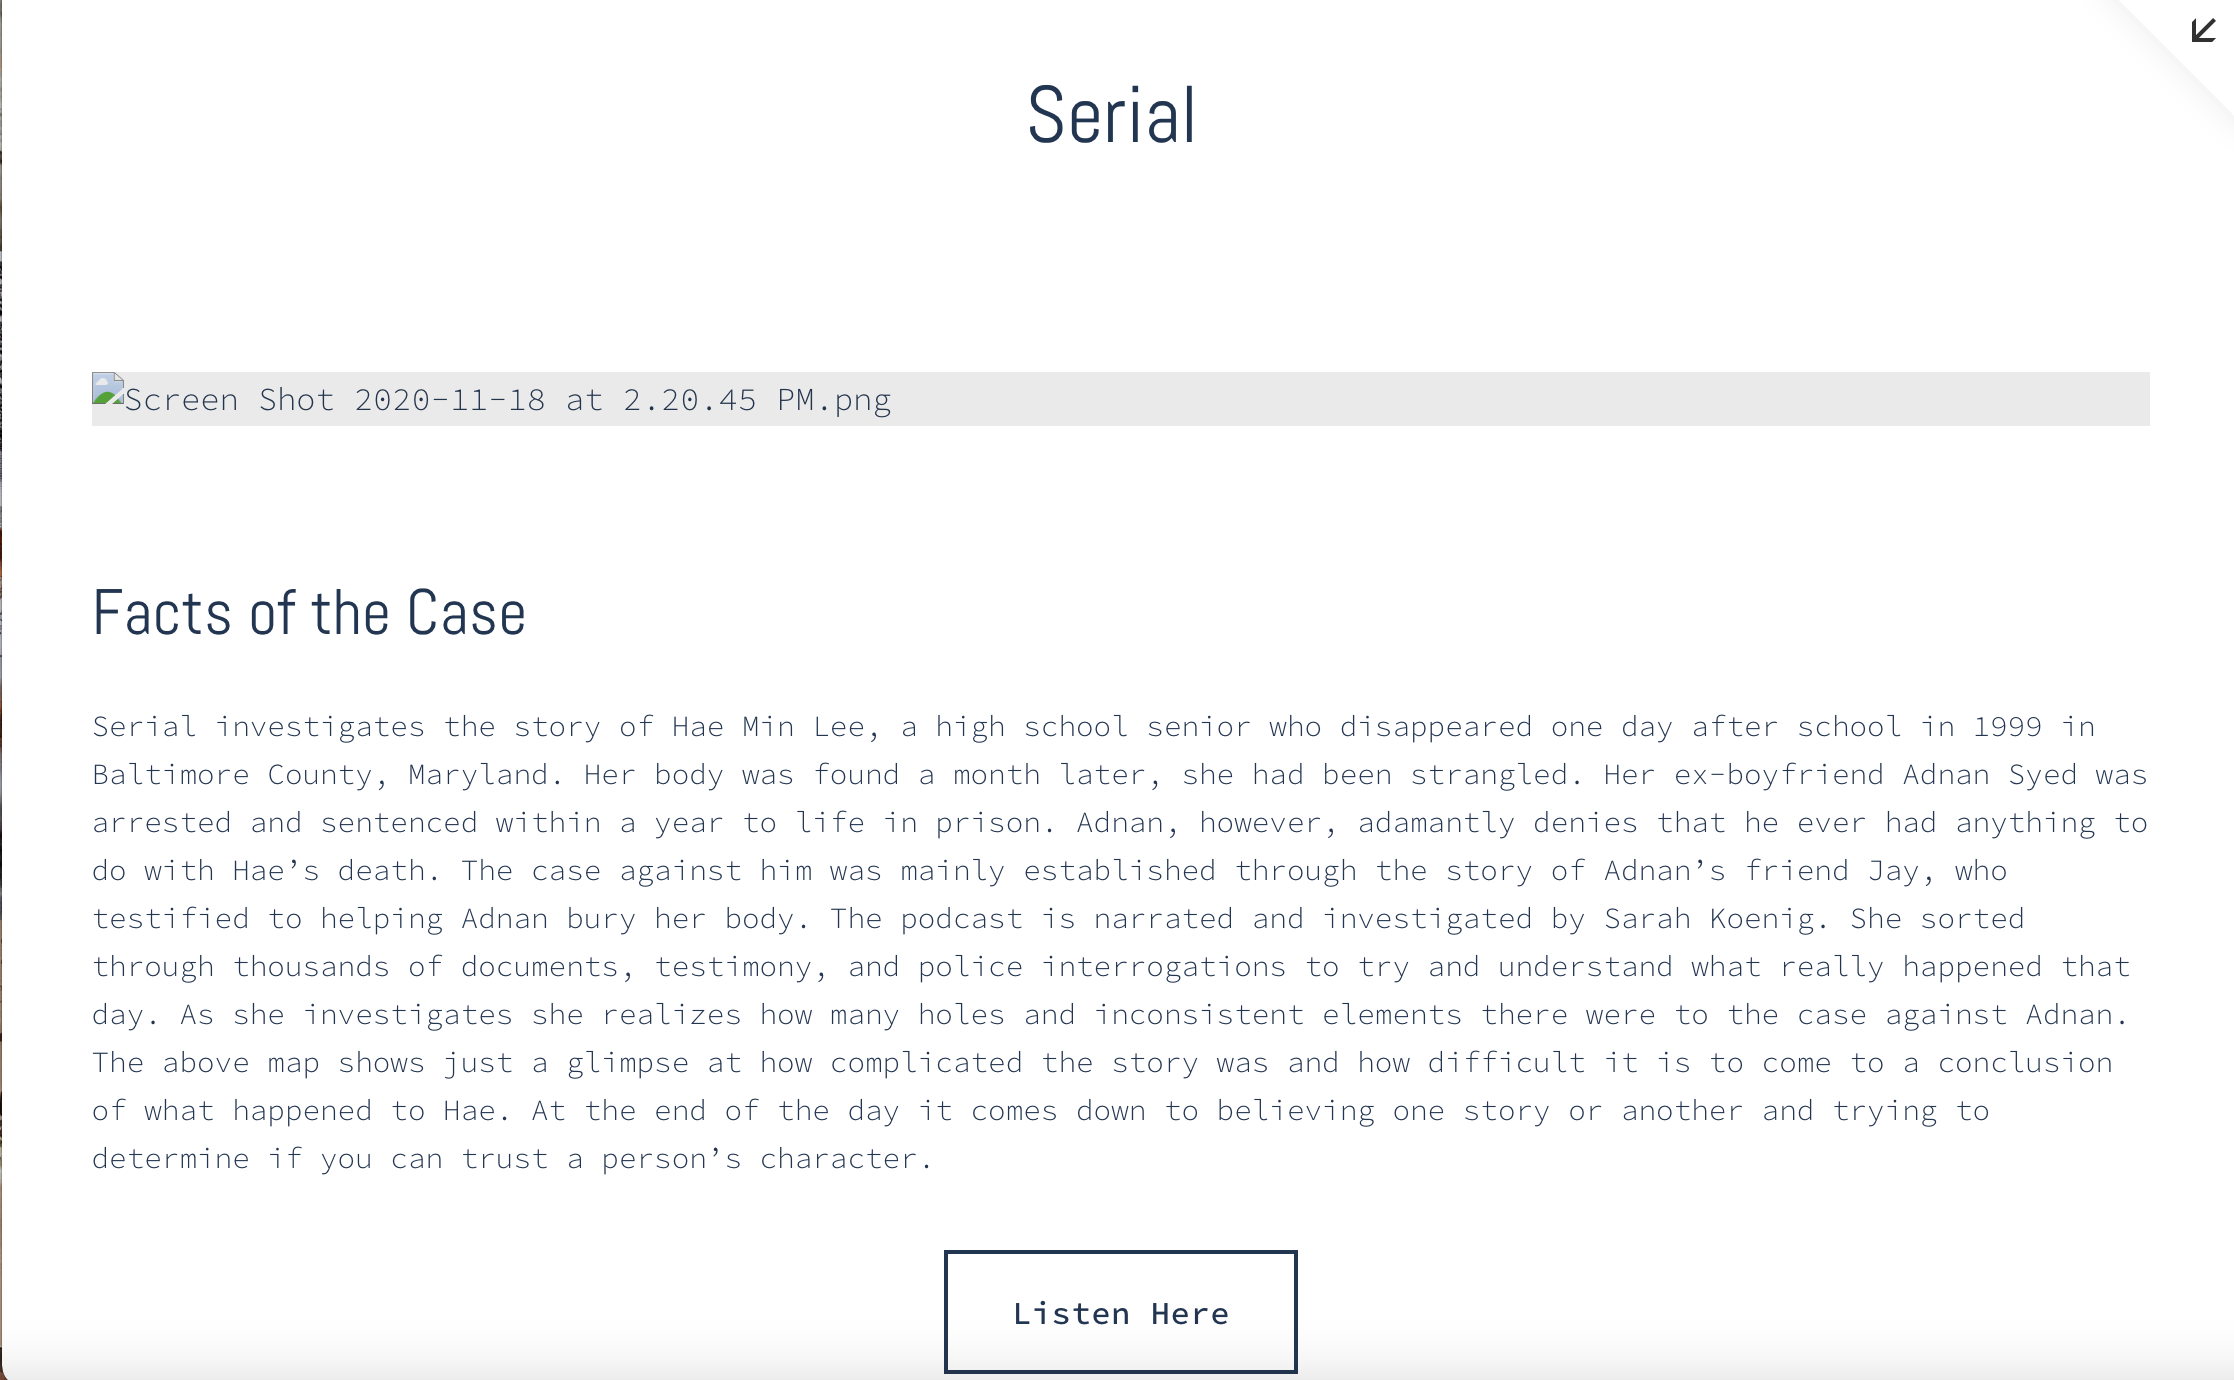The image size is (2234, 1380).
Task: Click the "Serial" page title
Action: (1111, 116)
